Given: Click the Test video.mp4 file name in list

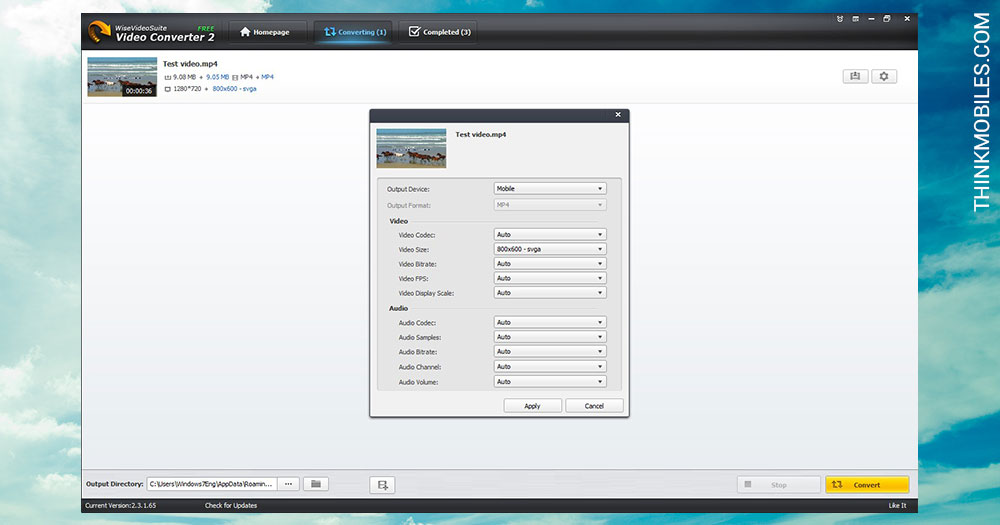Looking at the screenshot, I should tap(190, 64).
